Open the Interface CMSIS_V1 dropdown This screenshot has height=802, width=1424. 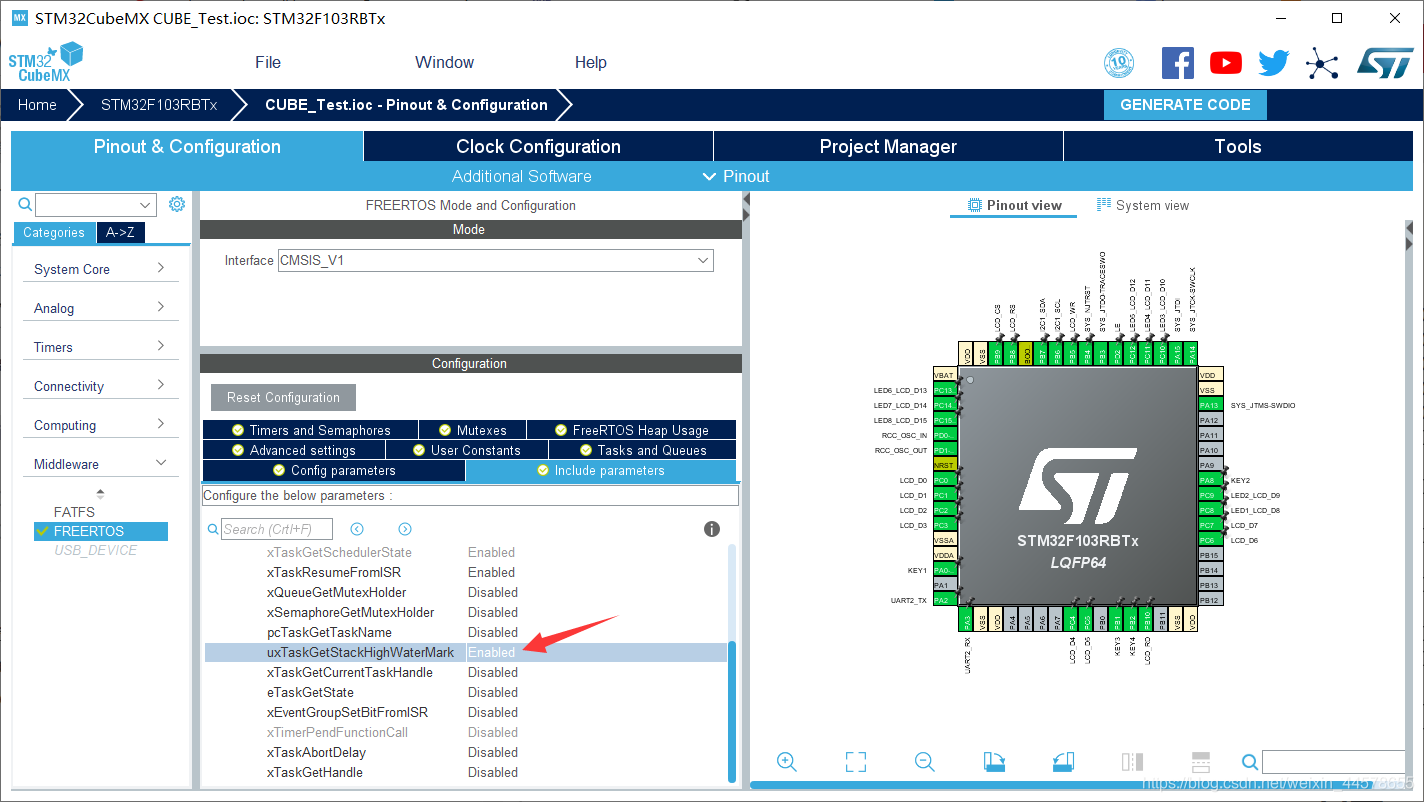click(495, 260)
